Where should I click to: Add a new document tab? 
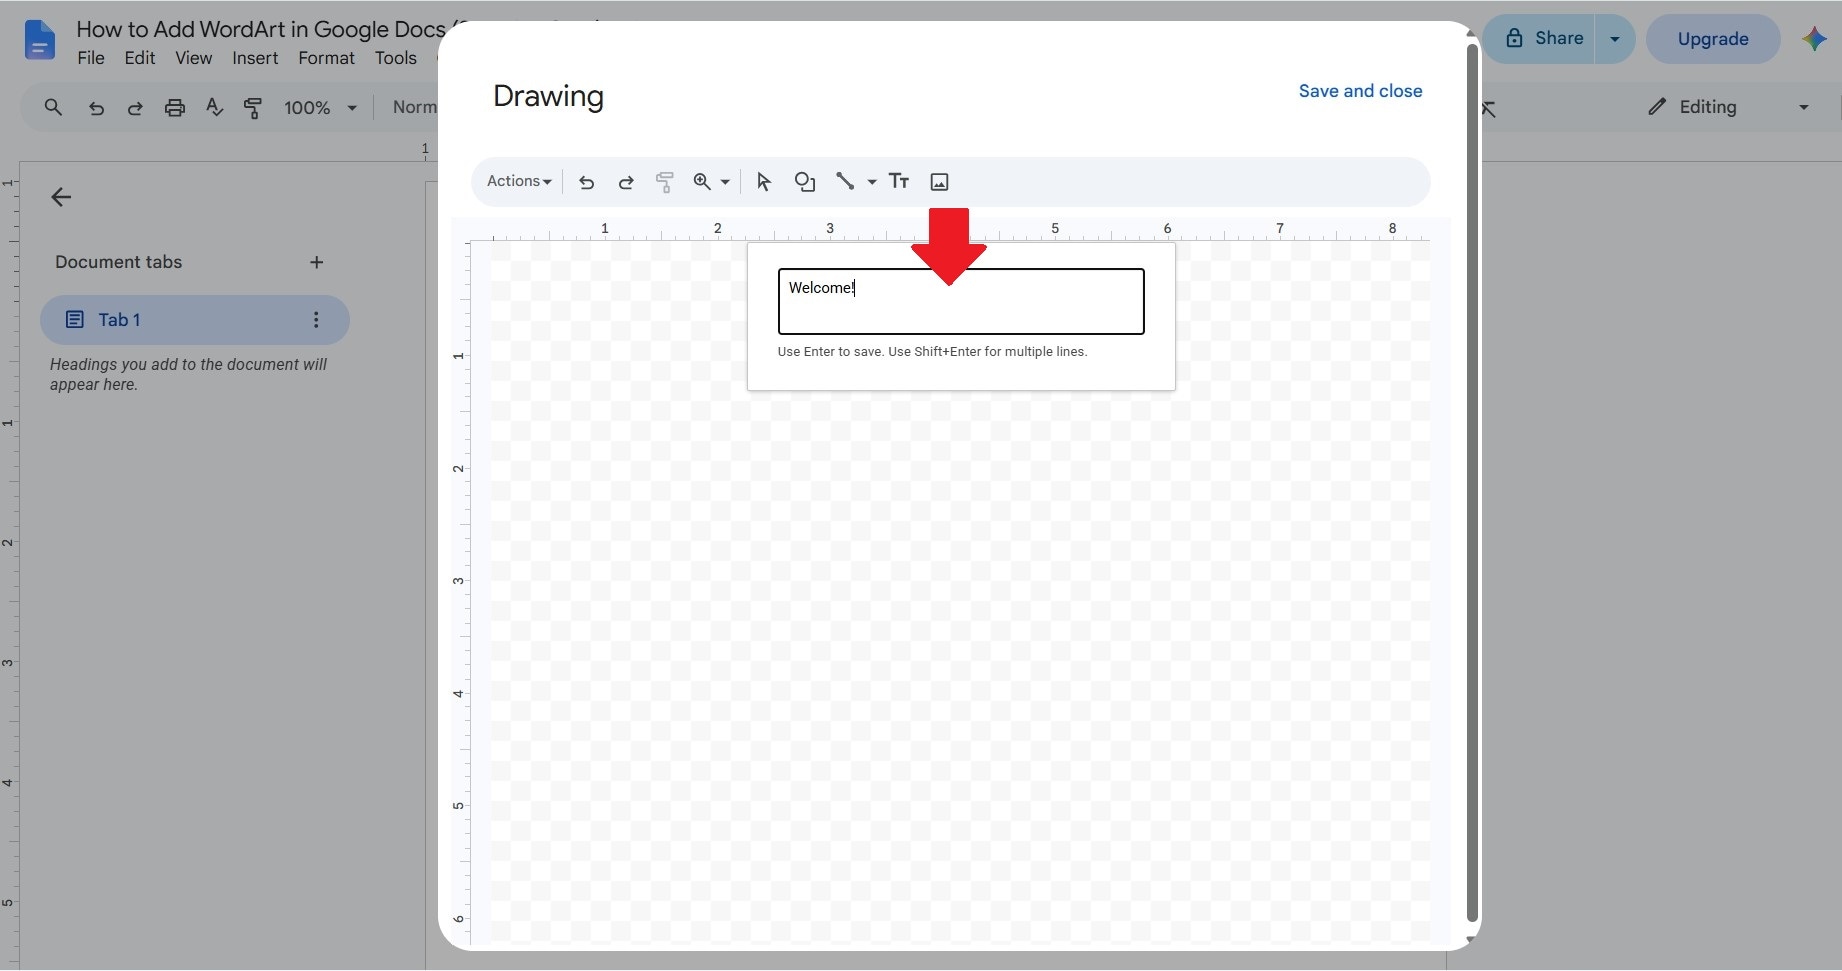point(316,262)
